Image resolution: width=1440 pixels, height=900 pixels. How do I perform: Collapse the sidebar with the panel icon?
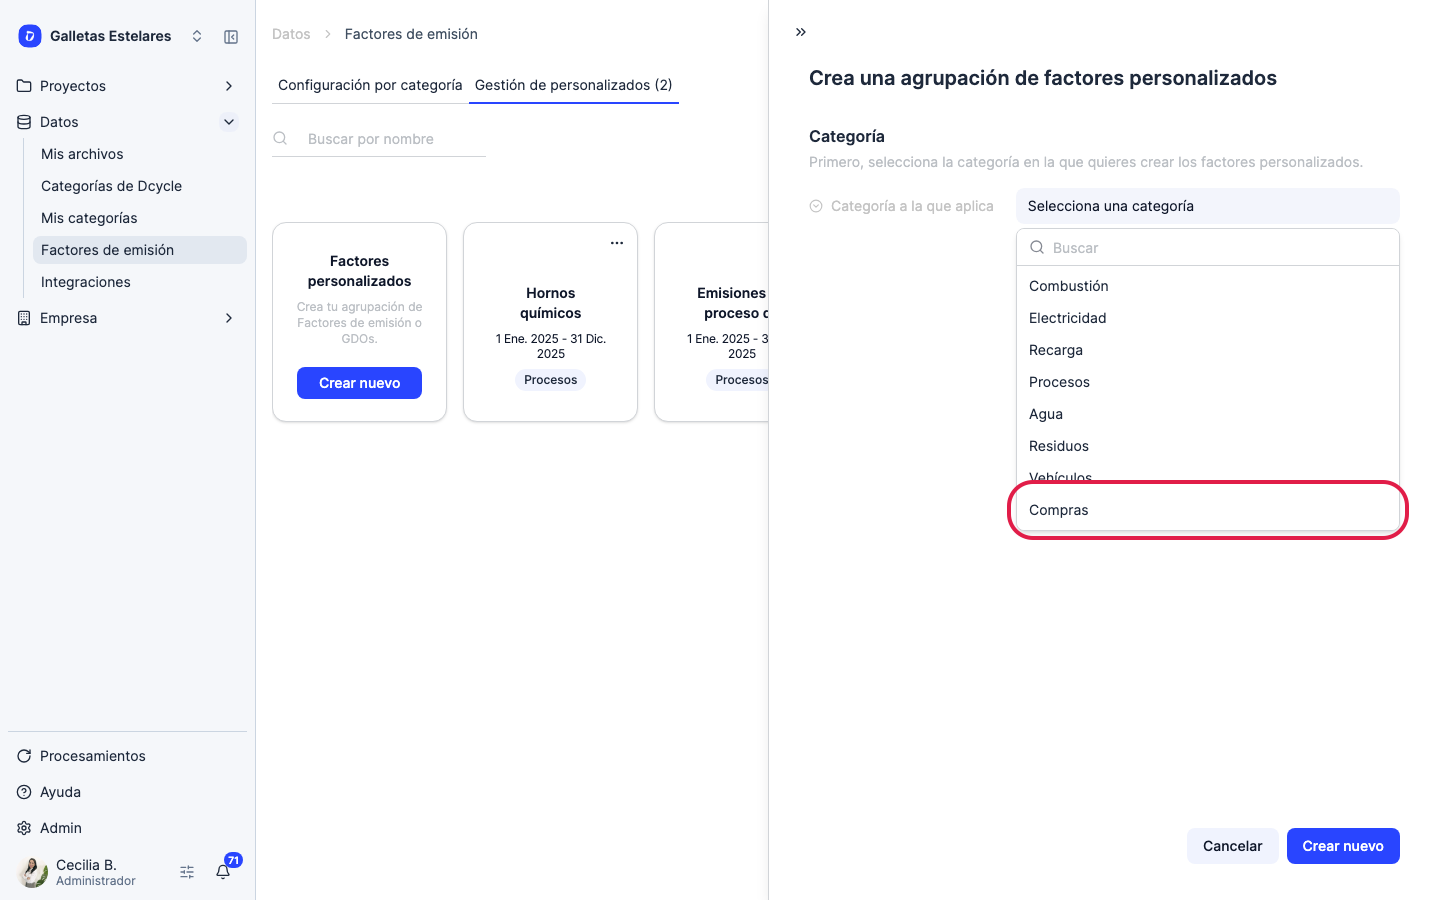coord(231,37)
